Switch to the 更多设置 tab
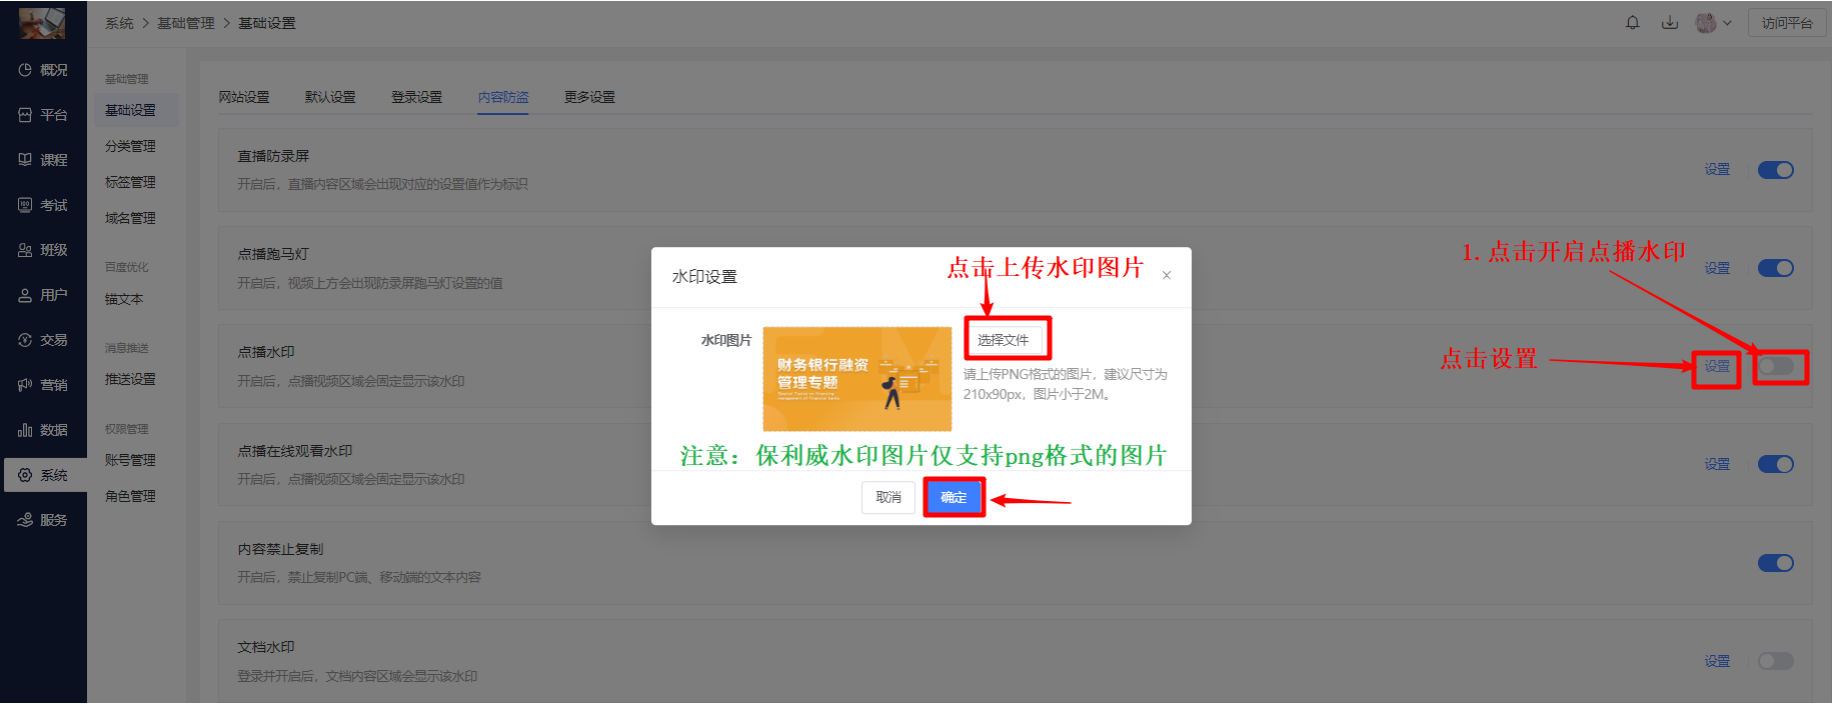The image size is (1832, 704). 589,97
